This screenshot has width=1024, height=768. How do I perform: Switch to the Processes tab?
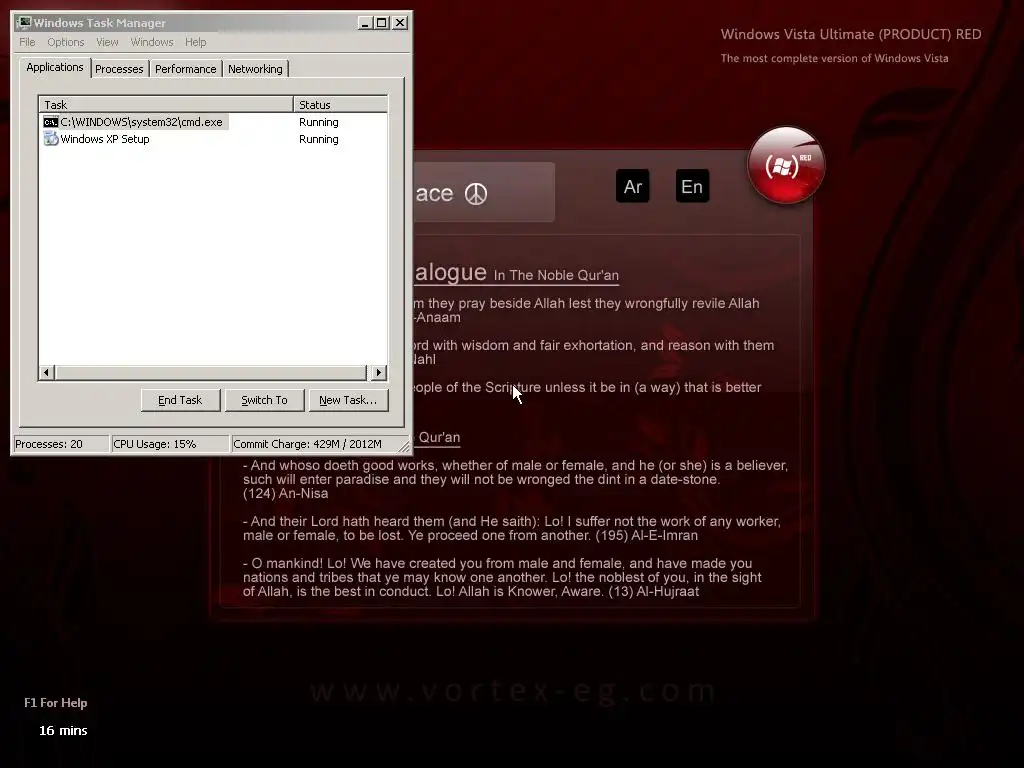(119, 69)
